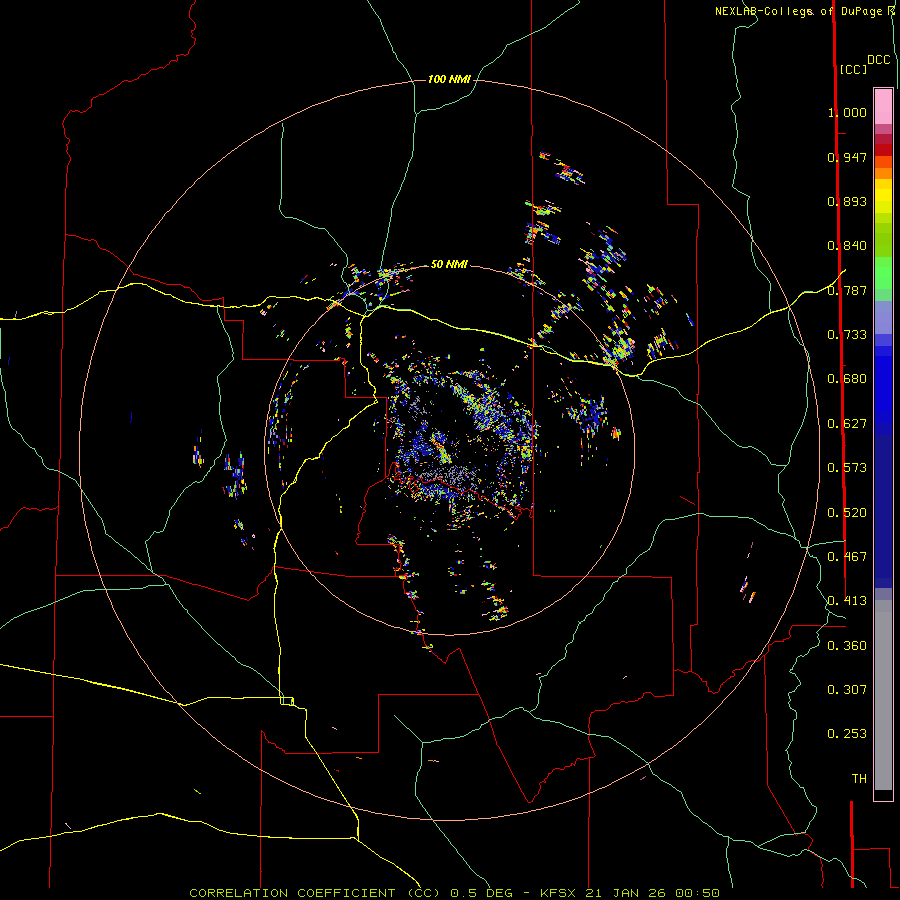Click the 0.573 legend value

click(x=847, y=468)
